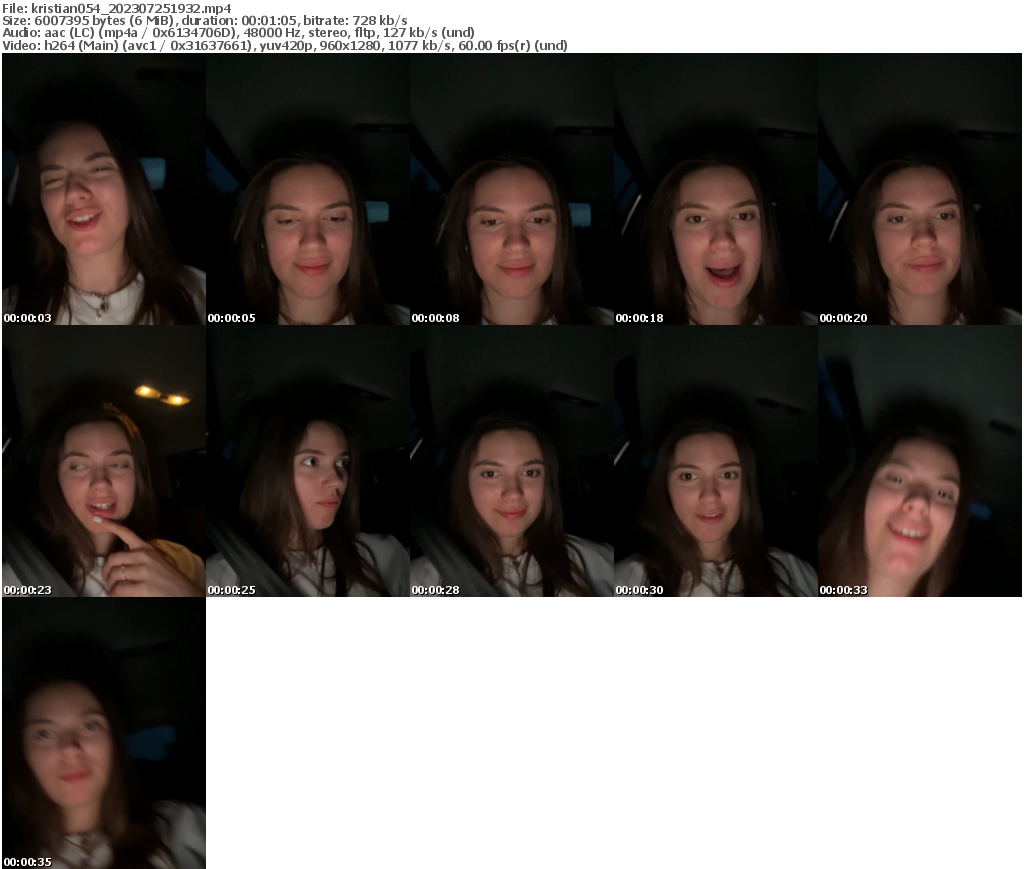This screenshot has width=1024, height=869.
Task: Select the frame at 00:00:05
Action: (x=307, y=189)
